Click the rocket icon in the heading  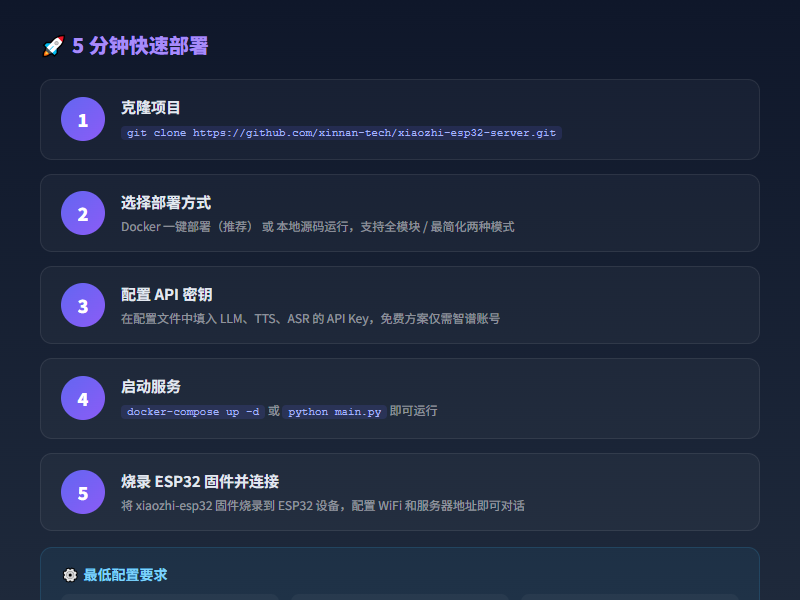tap(53, 46)
